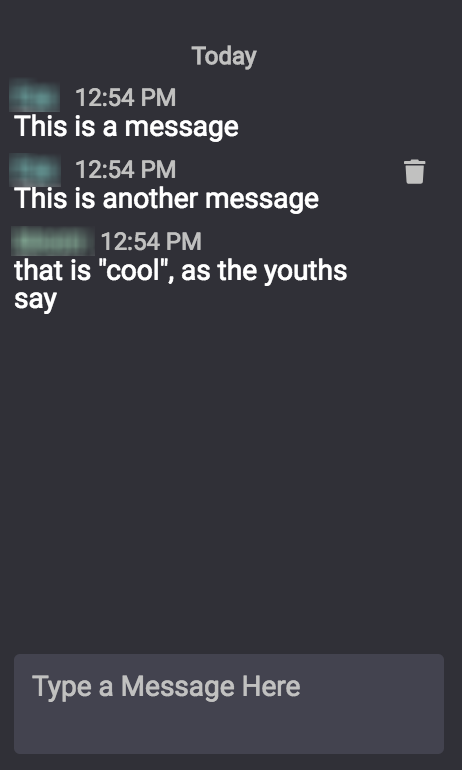
Task: Click the word "This" in the first message
Action: coord(40,126)
